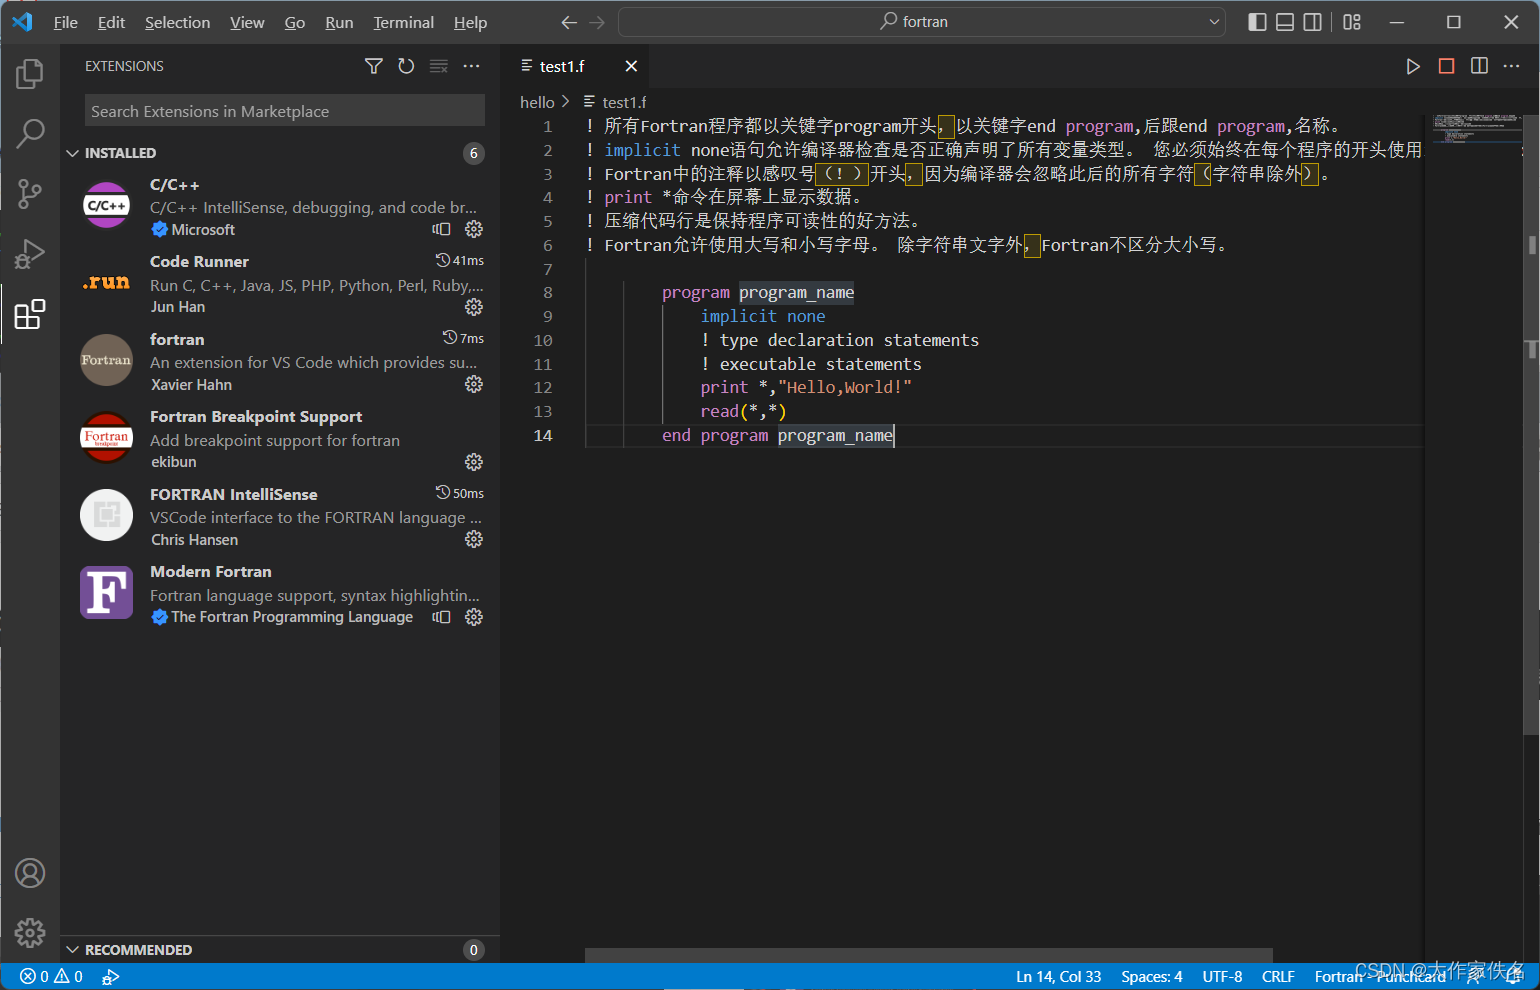The height and width of the screenshot is (990, 1540).
Task: Click line number 9 in the gutter
Action: tap(547, 316)
